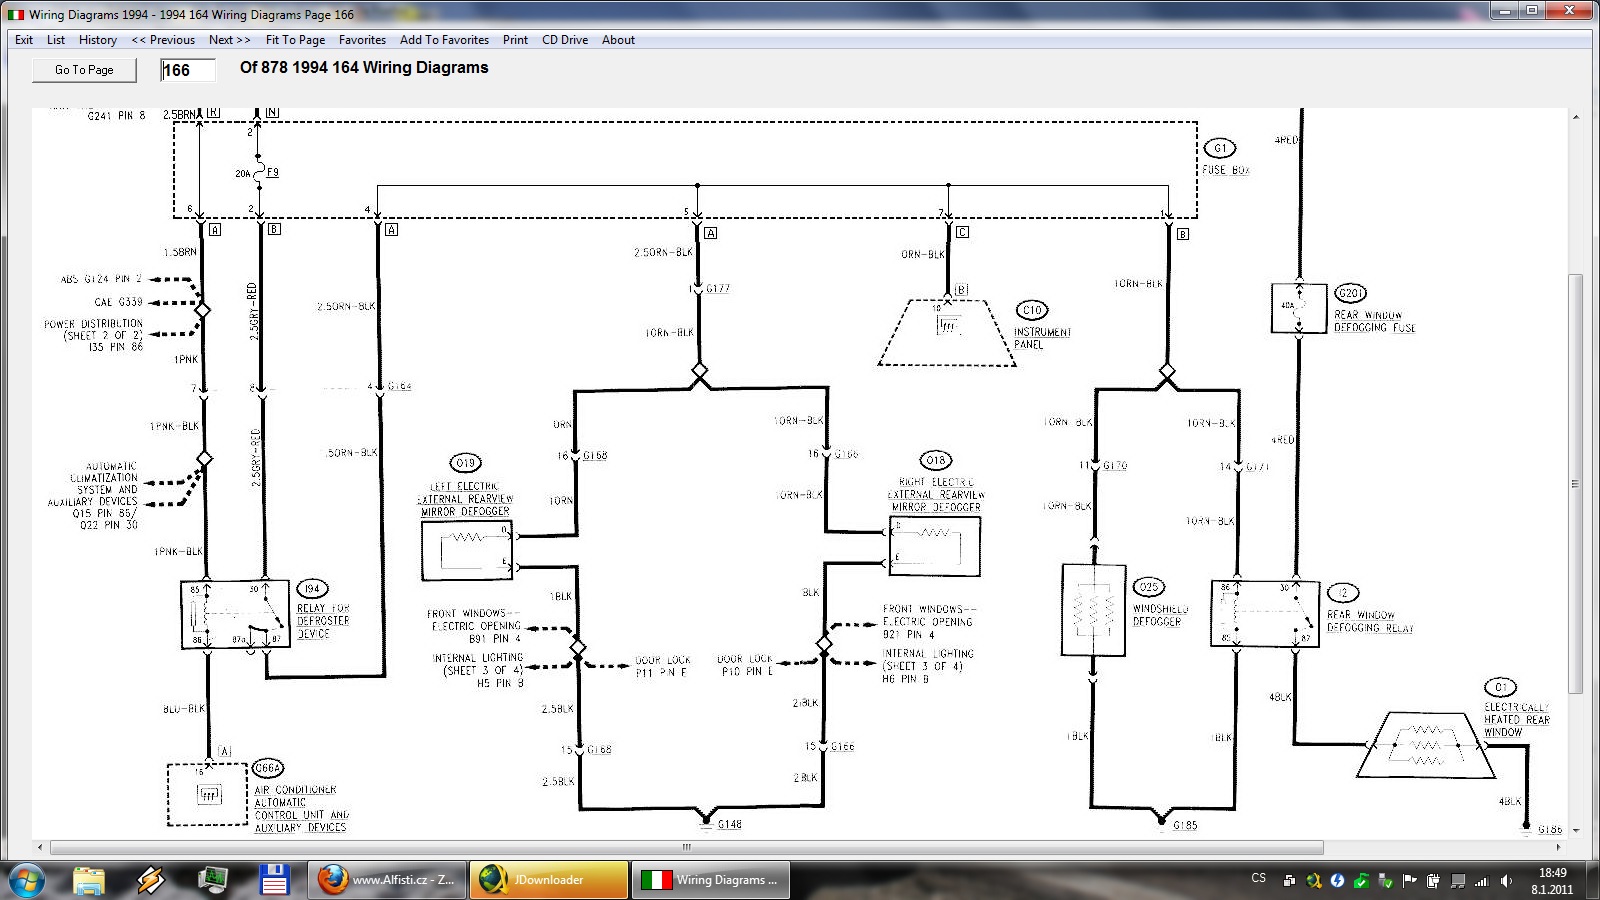
Task: Open the History menu
Action: 98,40
